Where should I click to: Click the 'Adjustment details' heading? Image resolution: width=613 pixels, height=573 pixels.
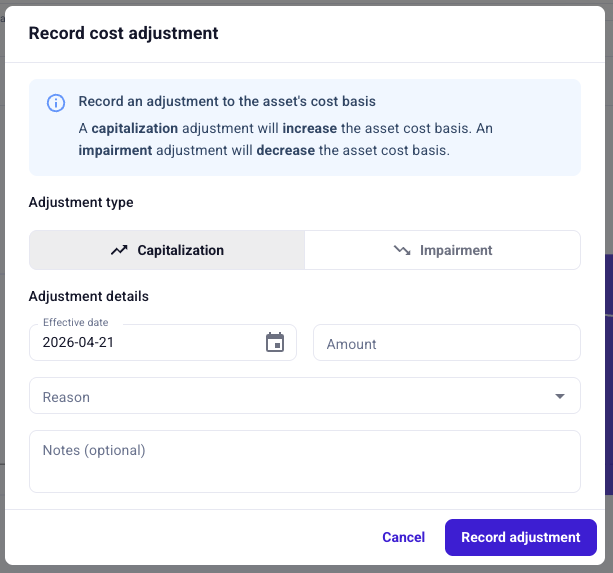(x=89, y=296)
